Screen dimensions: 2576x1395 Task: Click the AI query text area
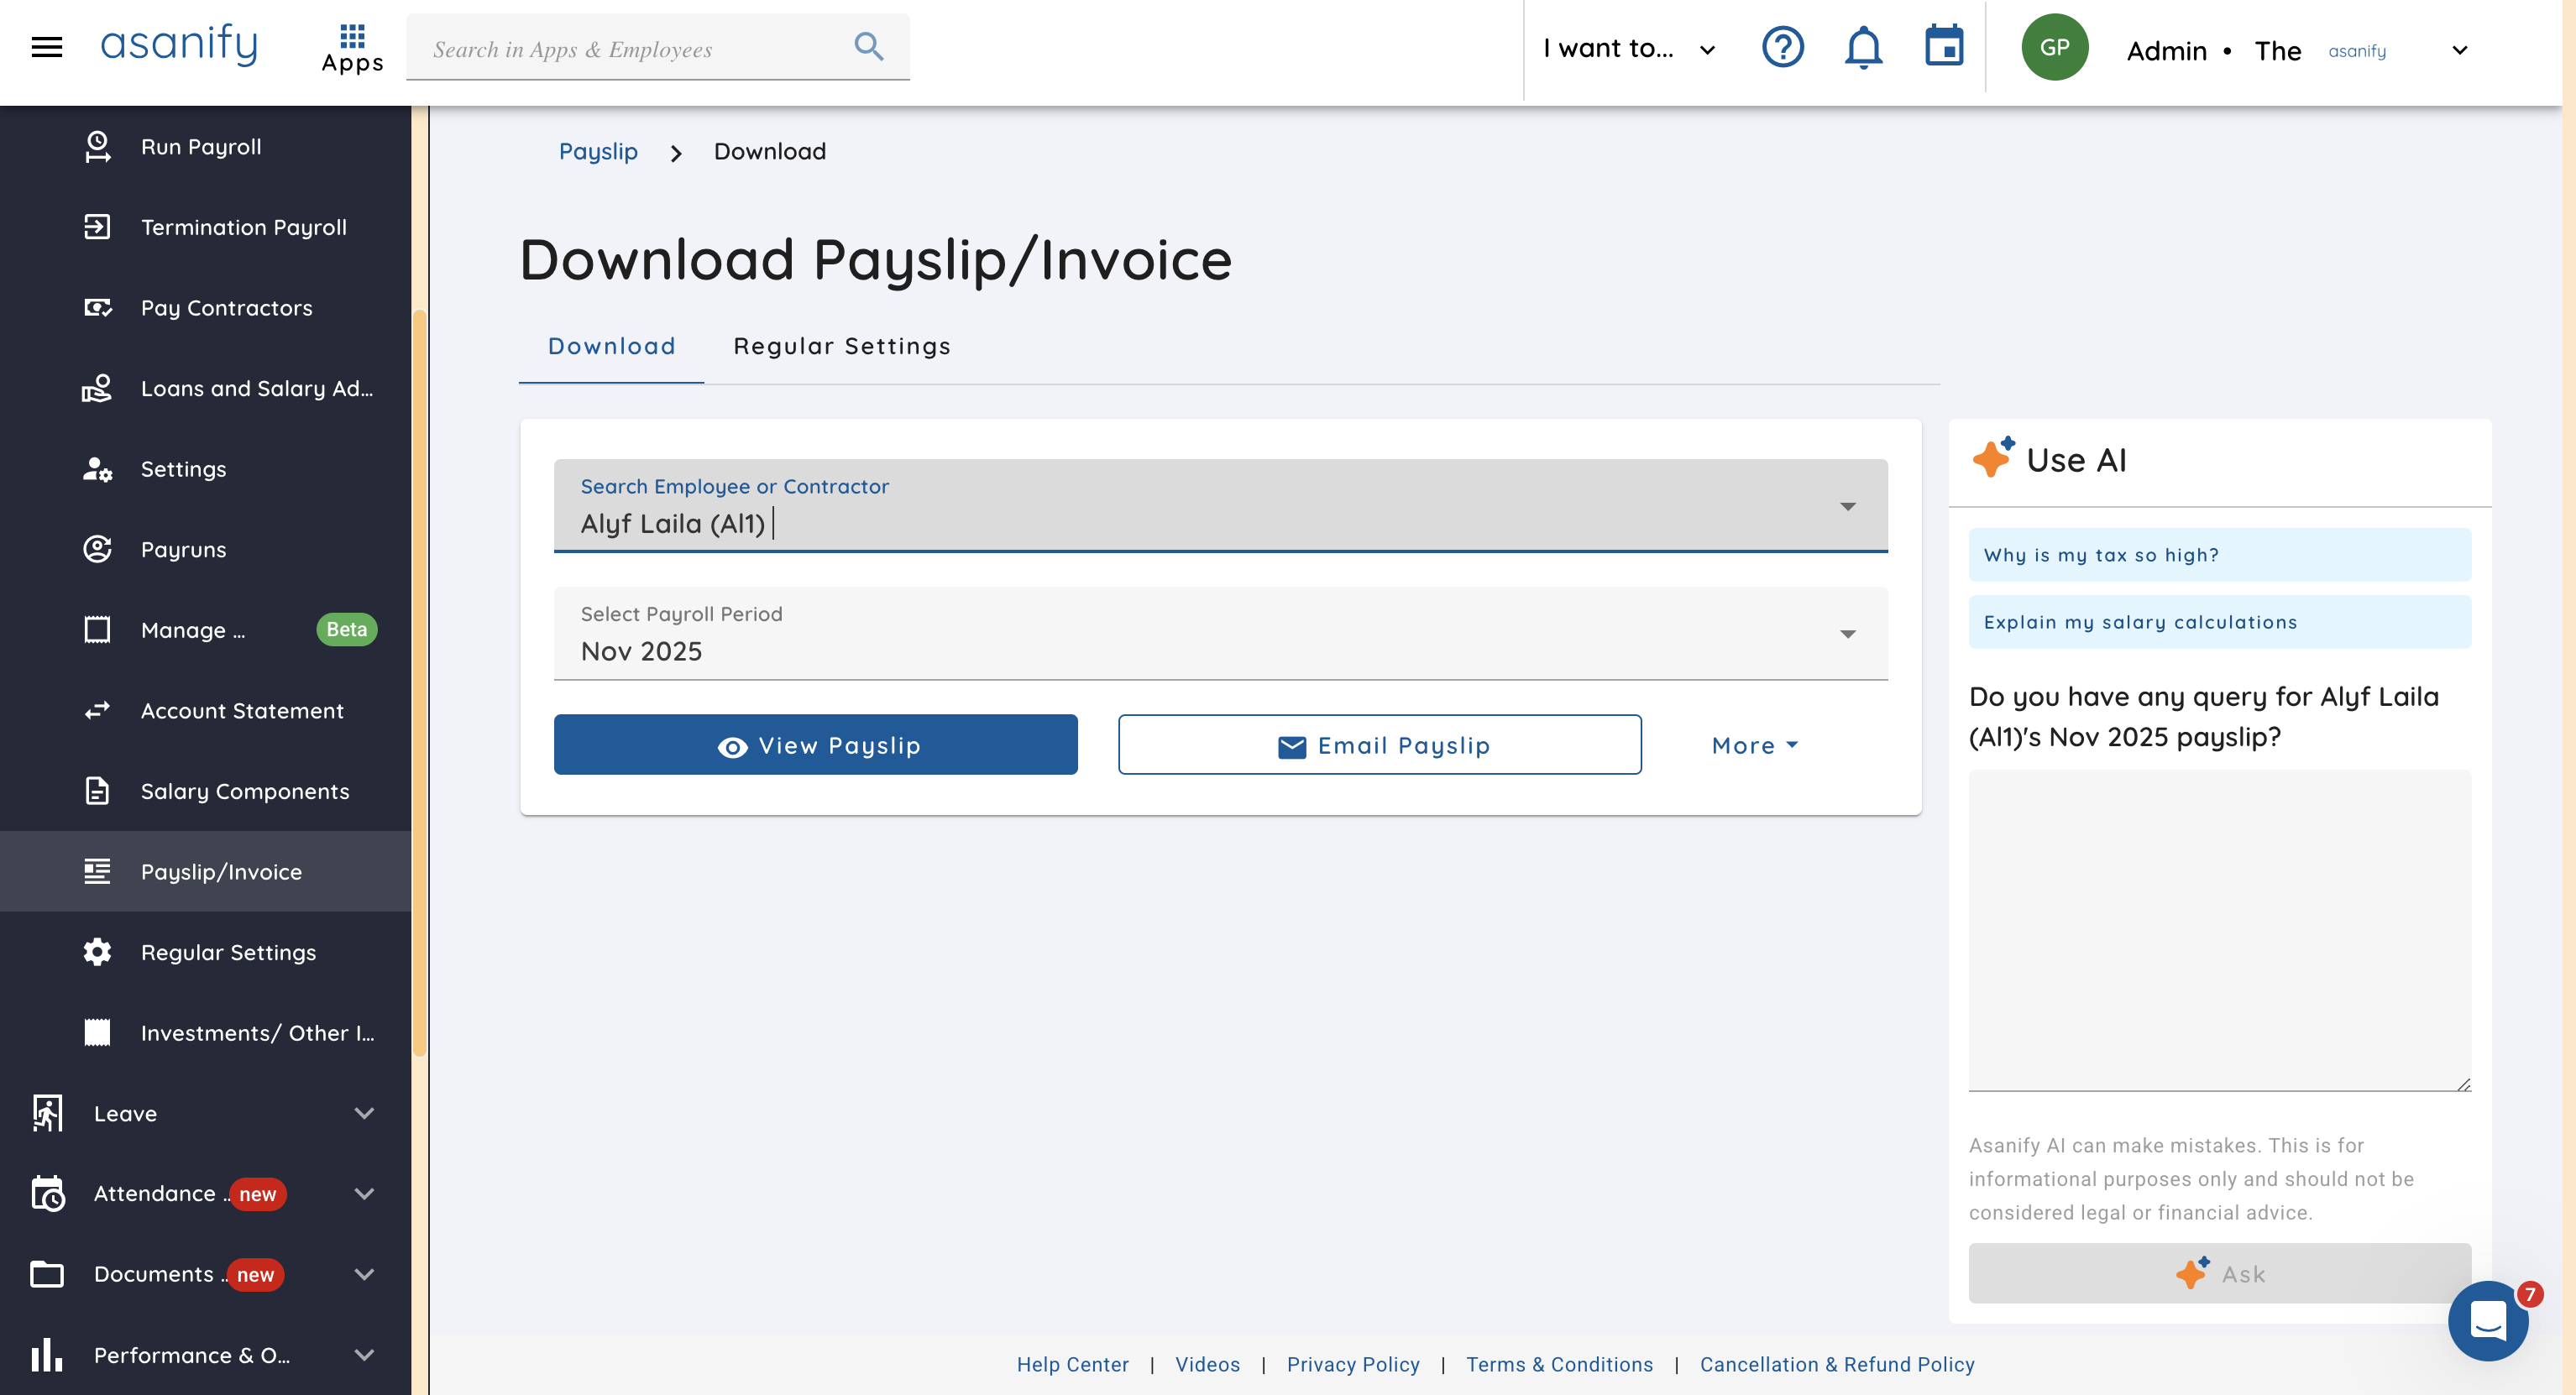pos(2218,930)
